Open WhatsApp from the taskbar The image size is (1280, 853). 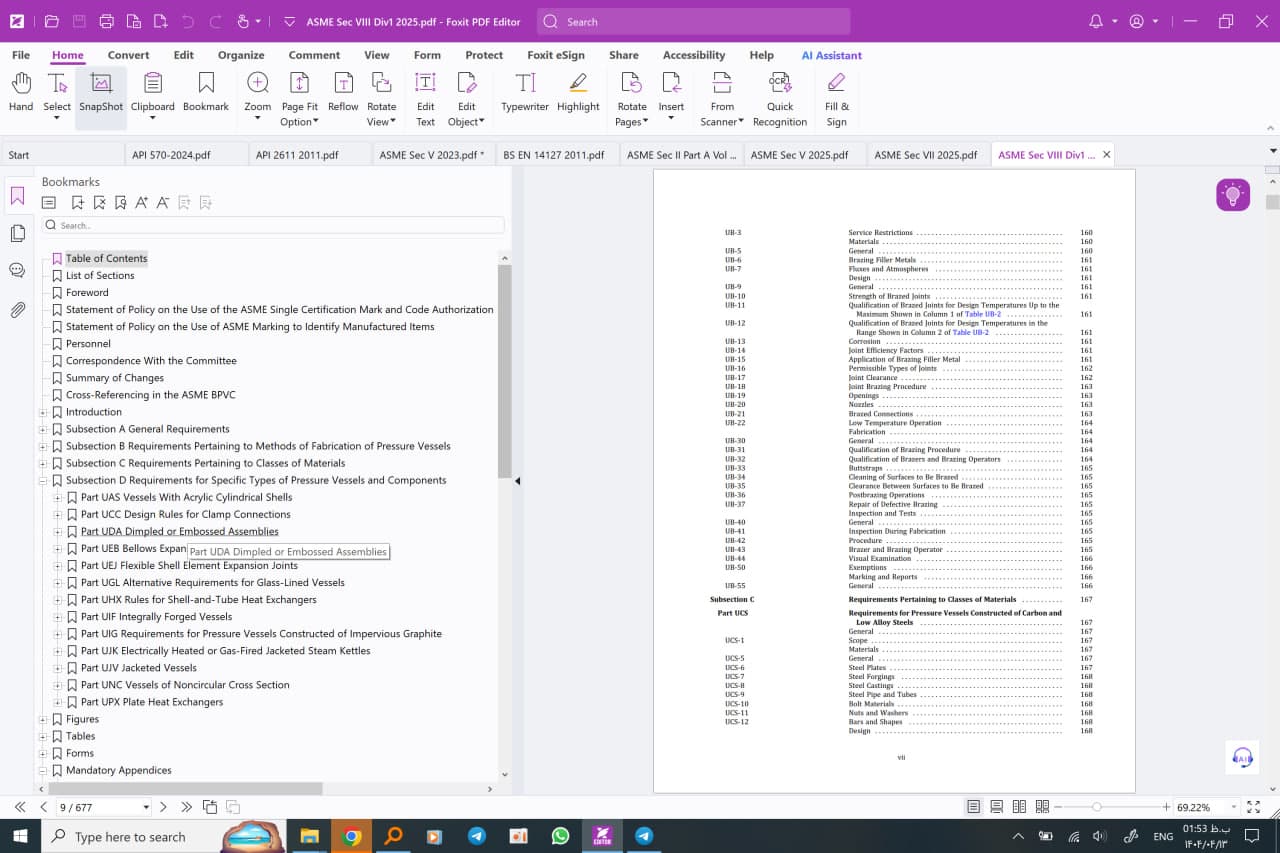coord(560,836)
